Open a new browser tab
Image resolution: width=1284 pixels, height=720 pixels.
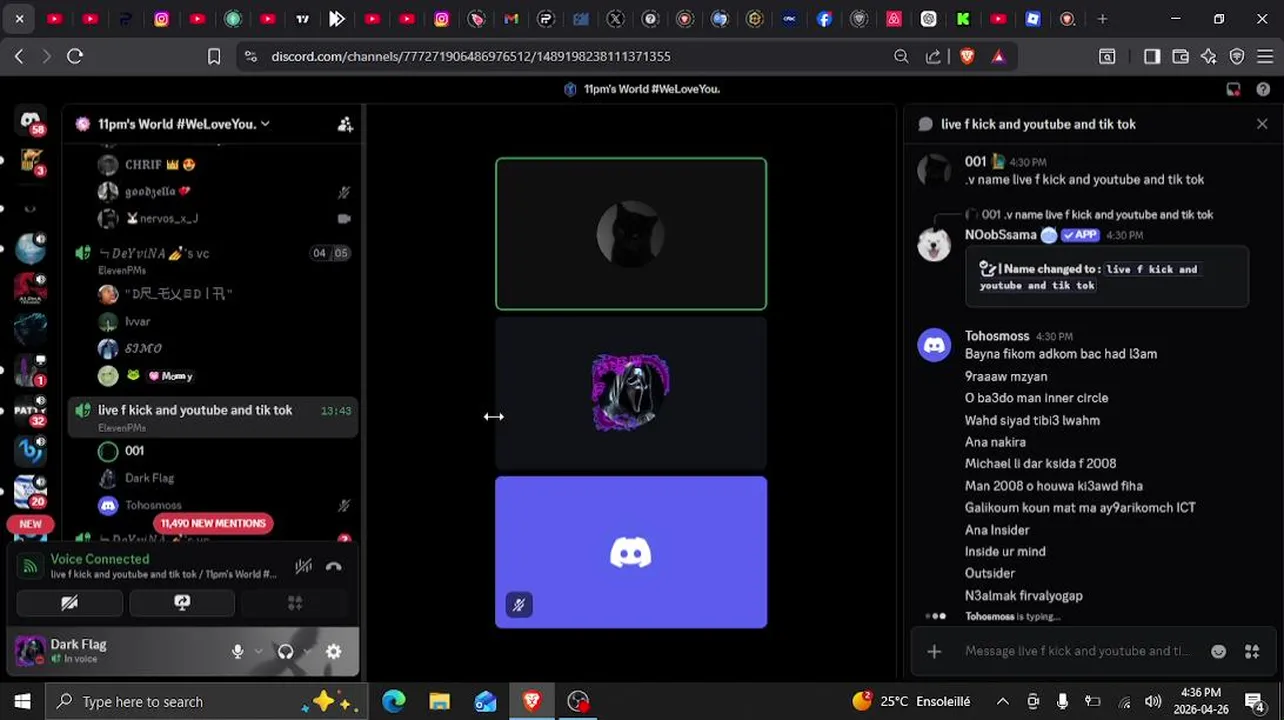[x=1102, y=19]
